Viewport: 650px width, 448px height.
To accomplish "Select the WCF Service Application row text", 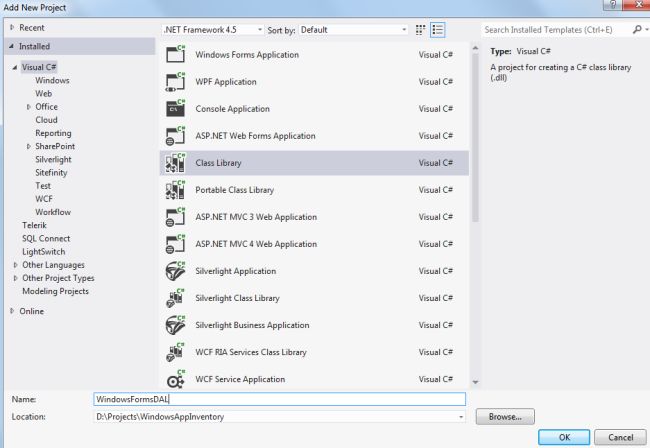I will (x=240, y=379).
